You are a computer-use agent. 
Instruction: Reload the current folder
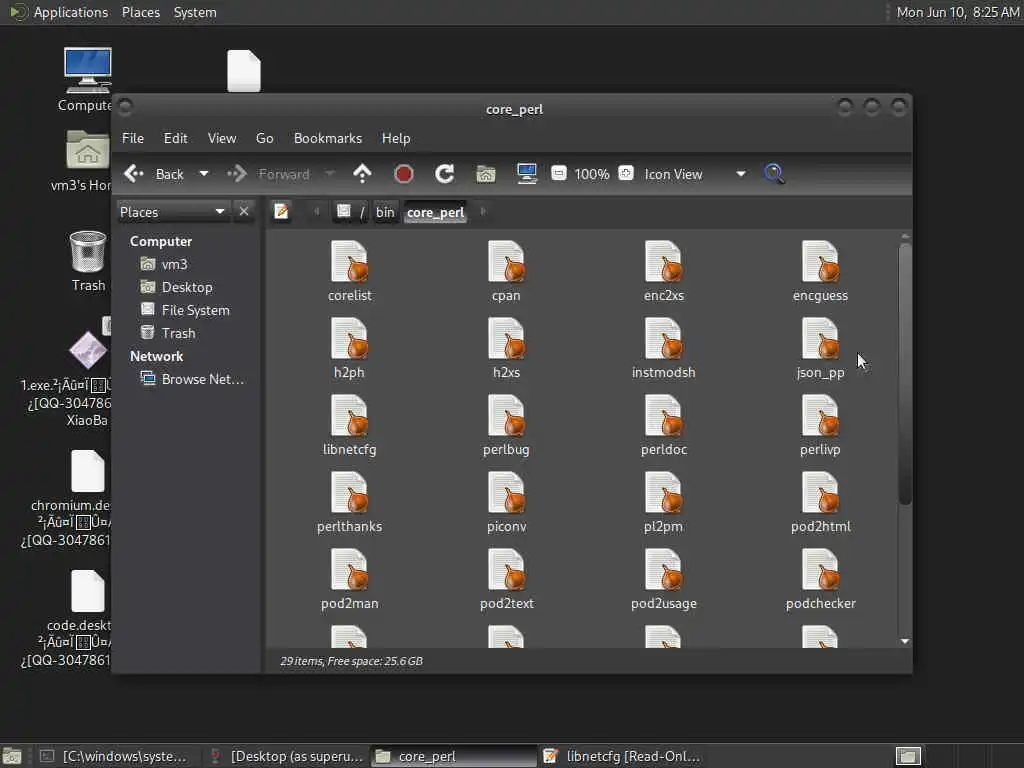(445, 174)
